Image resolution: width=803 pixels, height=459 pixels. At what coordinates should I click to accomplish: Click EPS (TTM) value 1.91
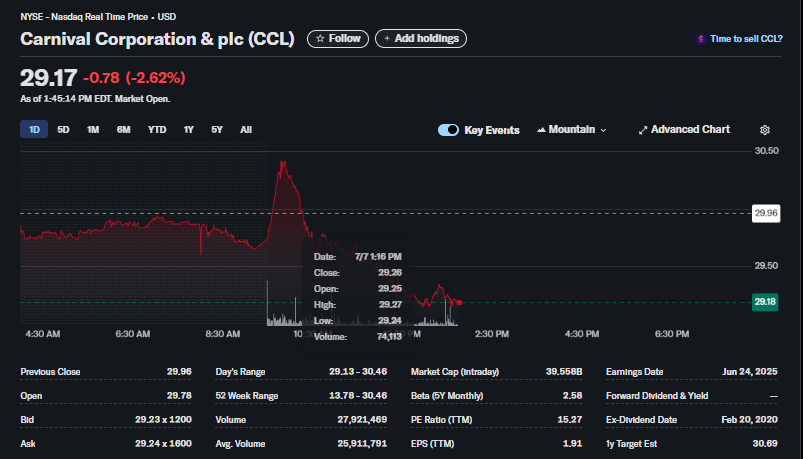point(573,444)
